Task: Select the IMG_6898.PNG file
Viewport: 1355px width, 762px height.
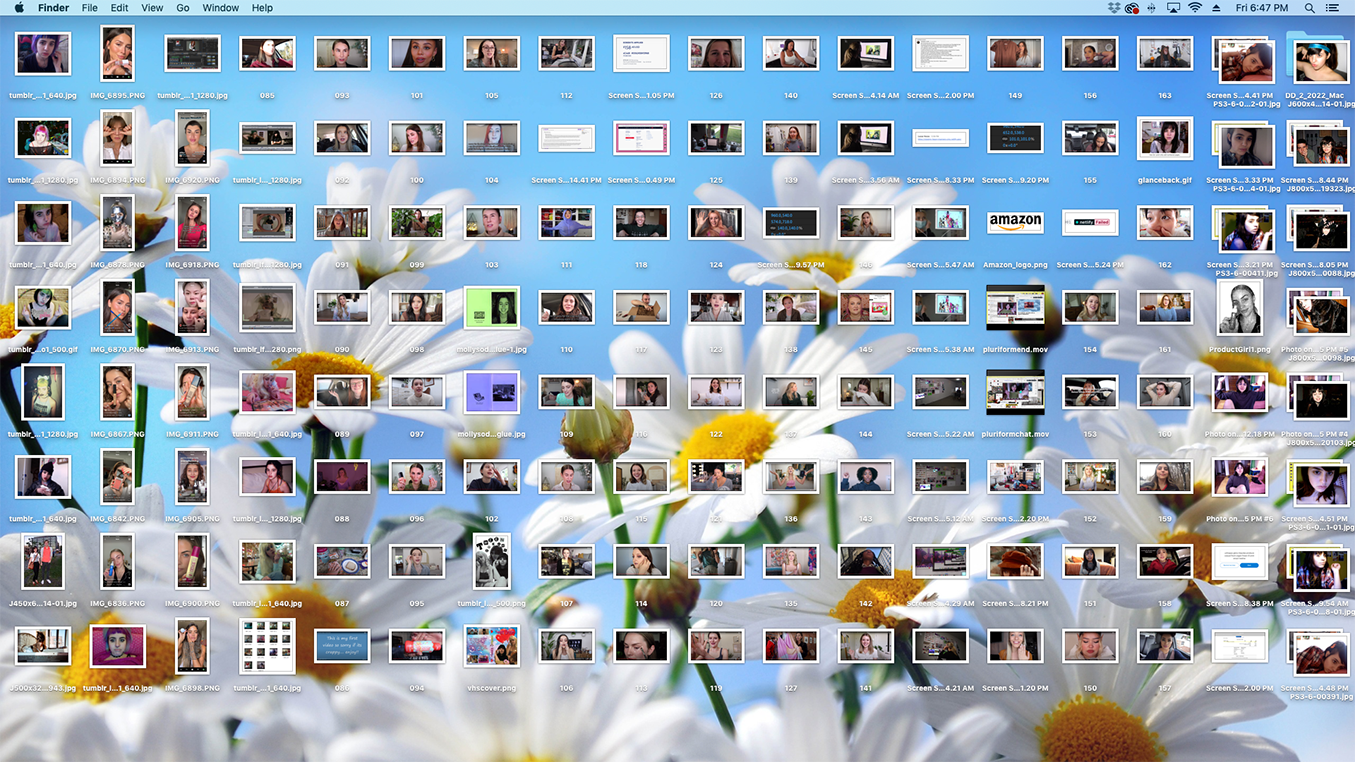Action: [192, 646]
